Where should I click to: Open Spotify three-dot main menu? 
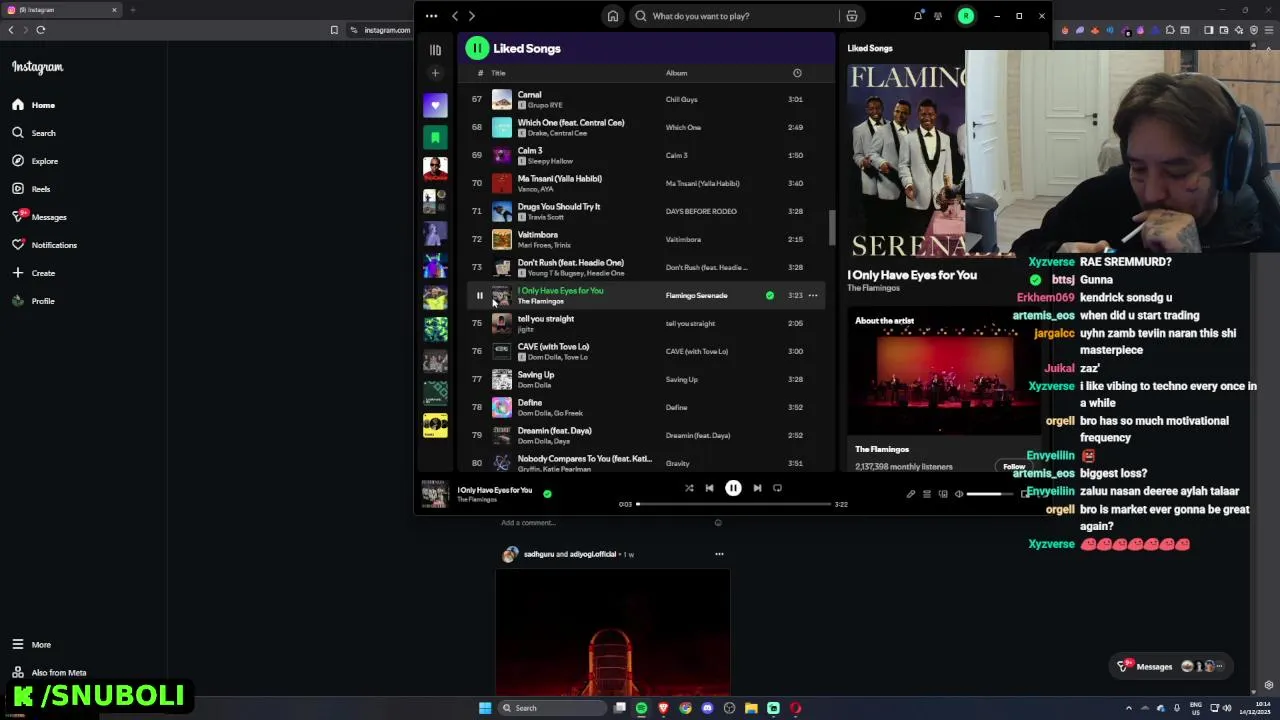click(431, 16)
